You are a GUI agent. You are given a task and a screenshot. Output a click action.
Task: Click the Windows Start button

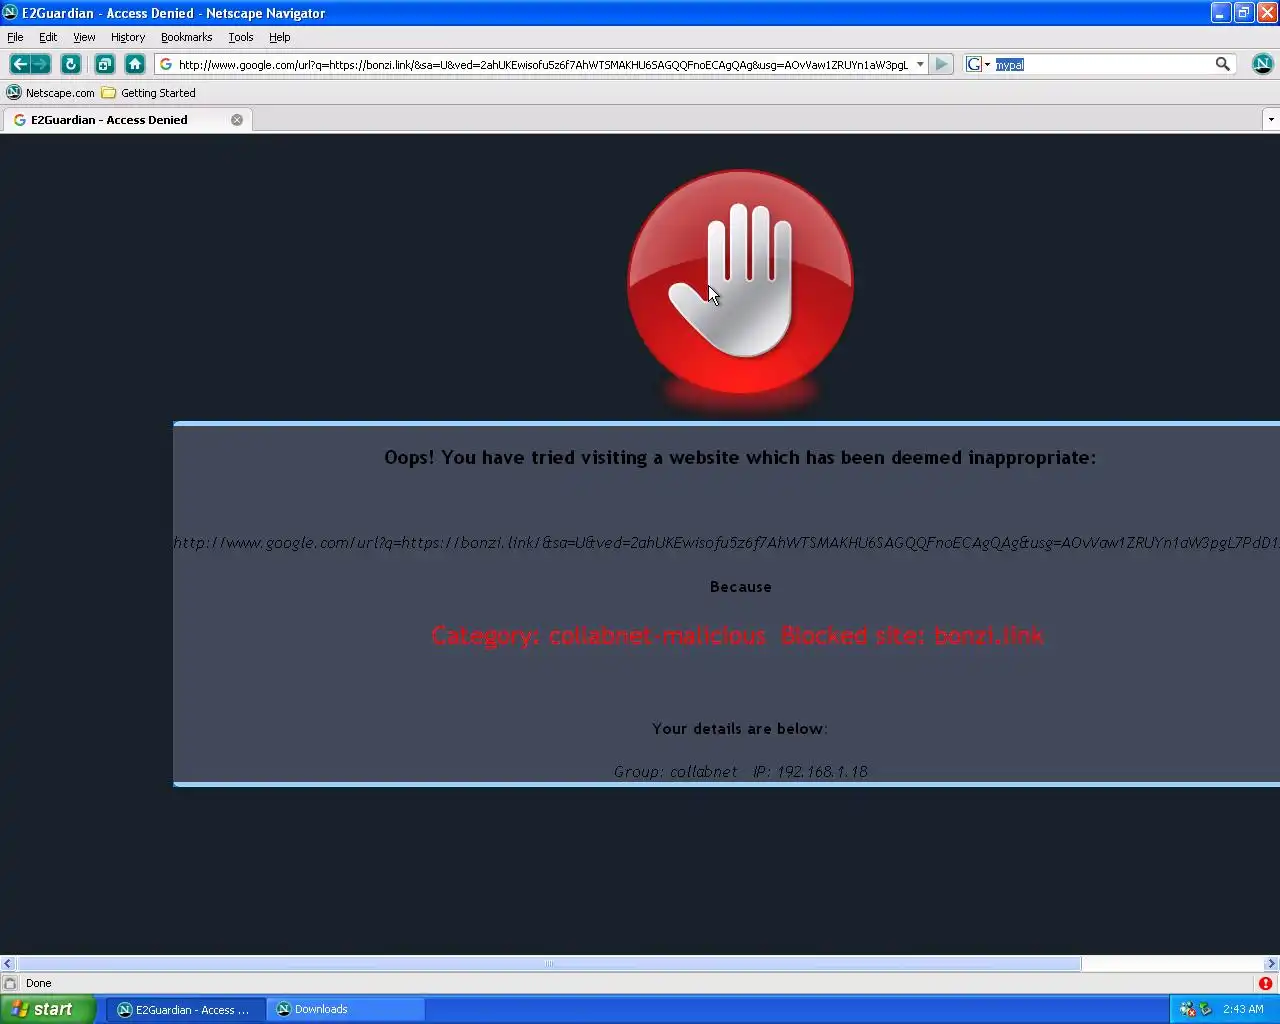(48, 1009)
